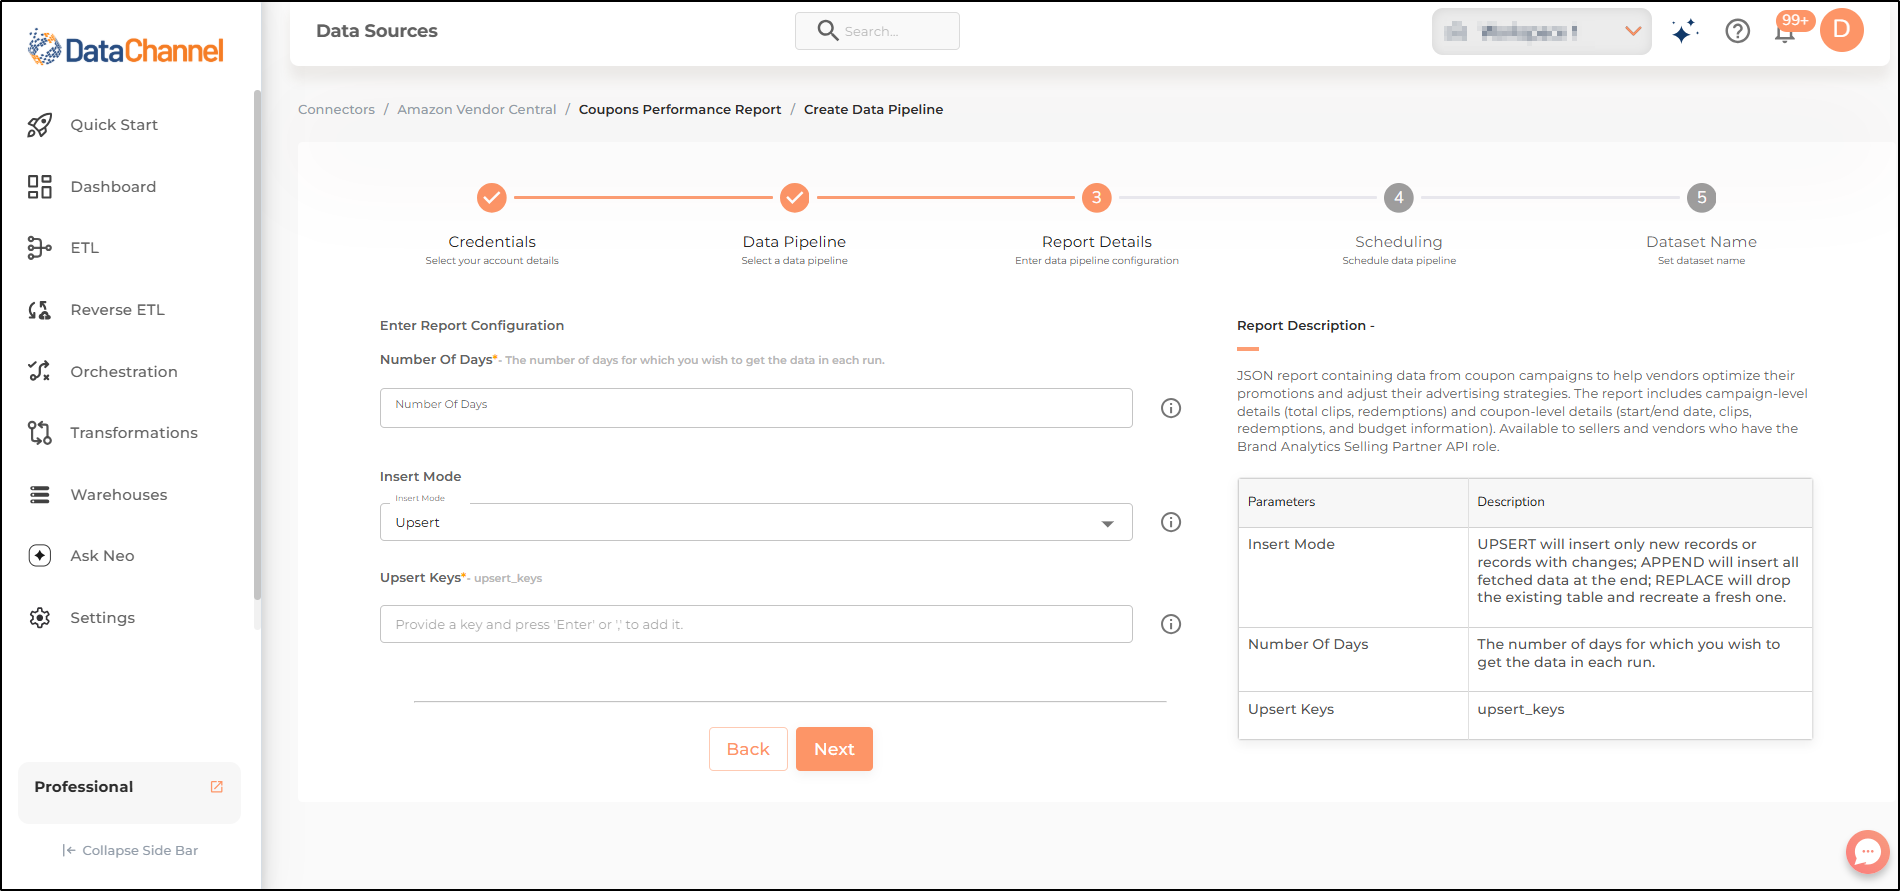
Task: Open Quick Start rocket icon
Action: [x=40, y=125]
